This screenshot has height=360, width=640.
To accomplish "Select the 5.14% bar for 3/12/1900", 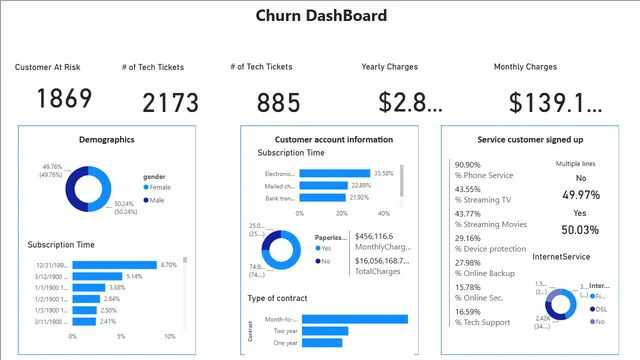I will click(98, 276).
